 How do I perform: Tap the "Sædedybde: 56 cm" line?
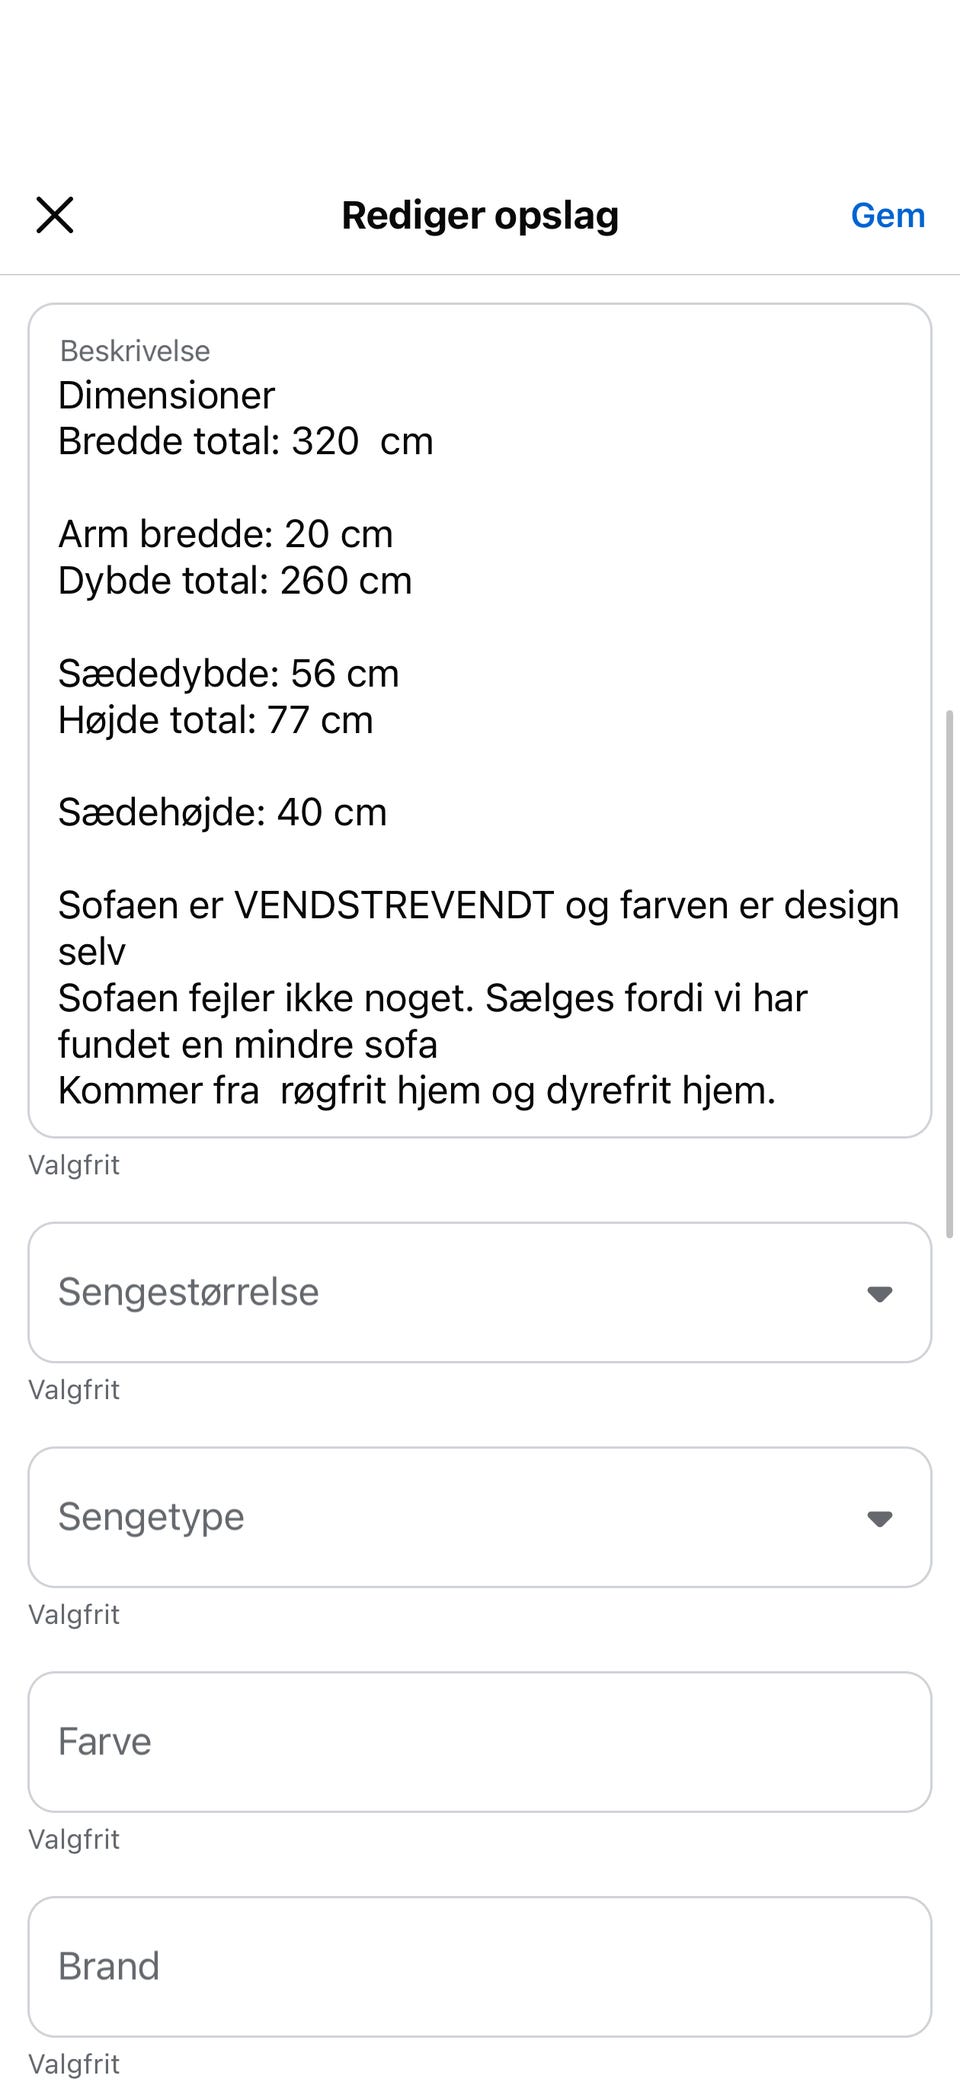[x=228, y=674]
